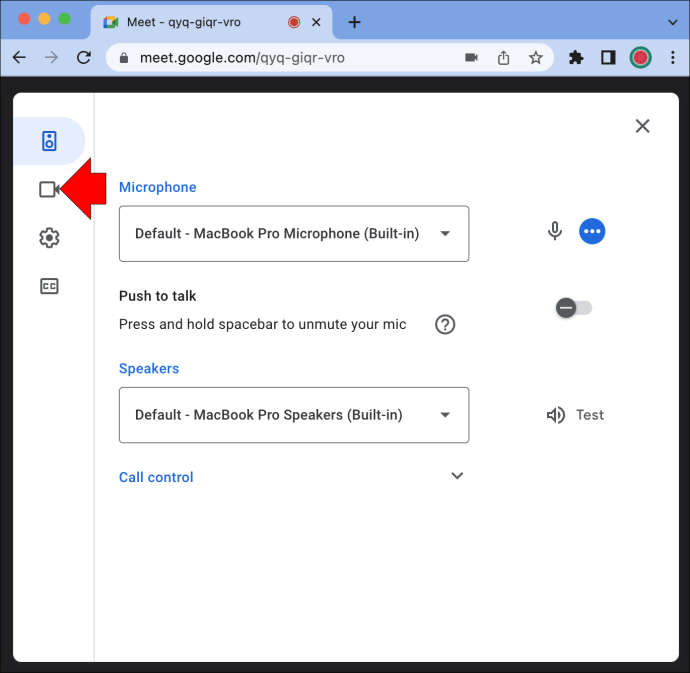This screenshot has height=673, width=690.
Task: Expand the Call control section
Action: click(x=457, y=476)
